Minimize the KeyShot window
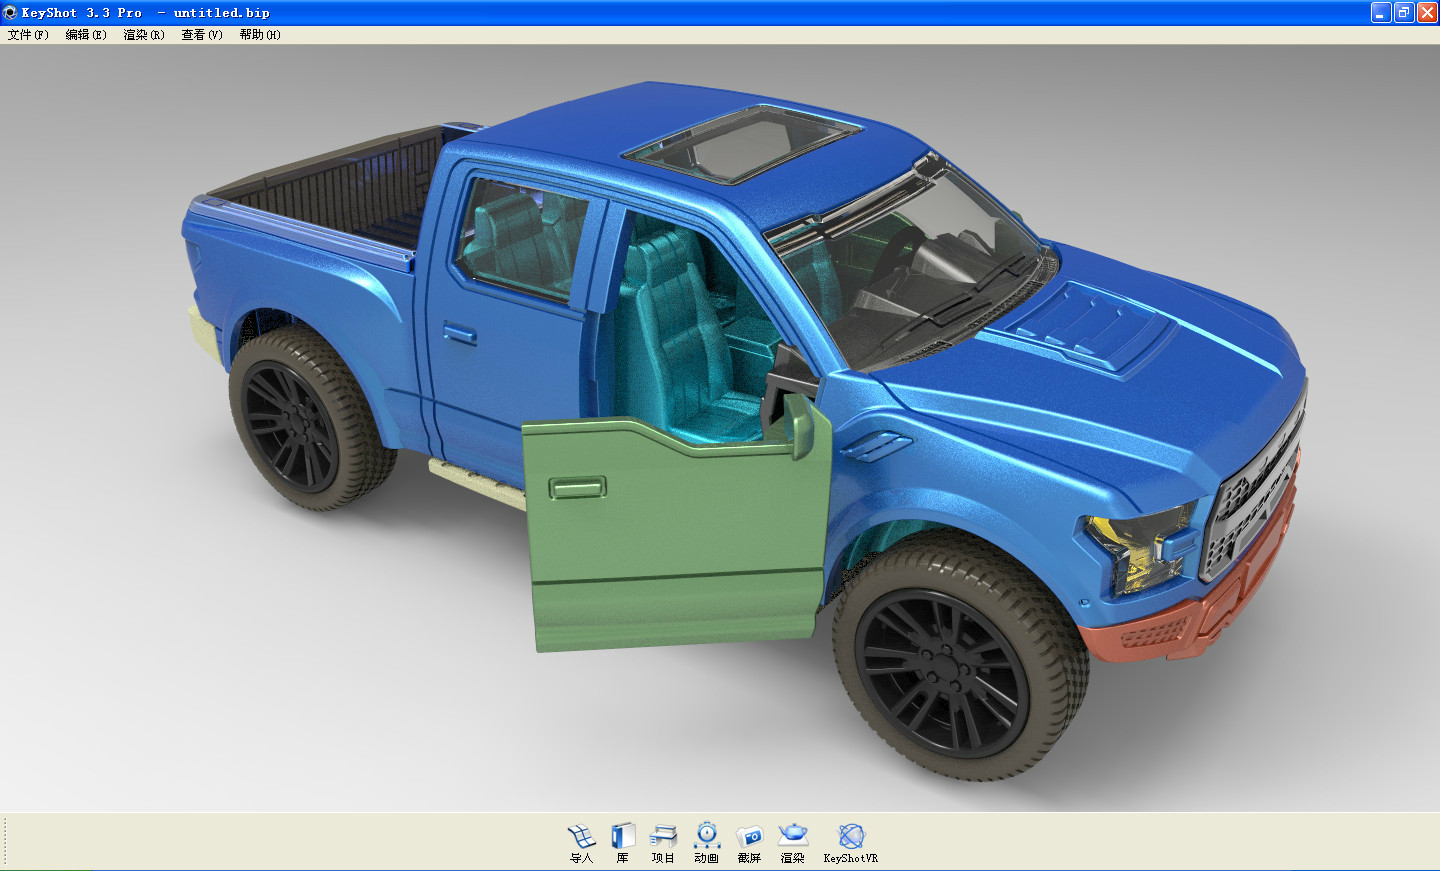 click(1381, 13)
